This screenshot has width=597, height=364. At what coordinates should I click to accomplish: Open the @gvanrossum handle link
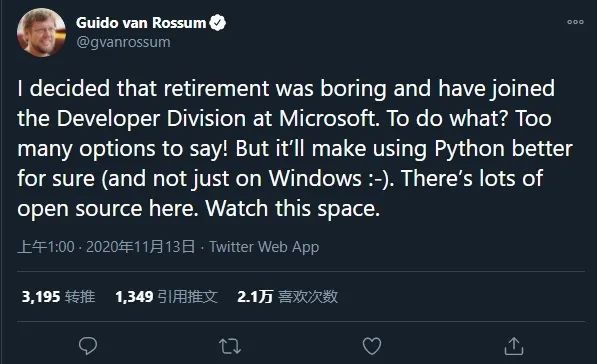123,42
